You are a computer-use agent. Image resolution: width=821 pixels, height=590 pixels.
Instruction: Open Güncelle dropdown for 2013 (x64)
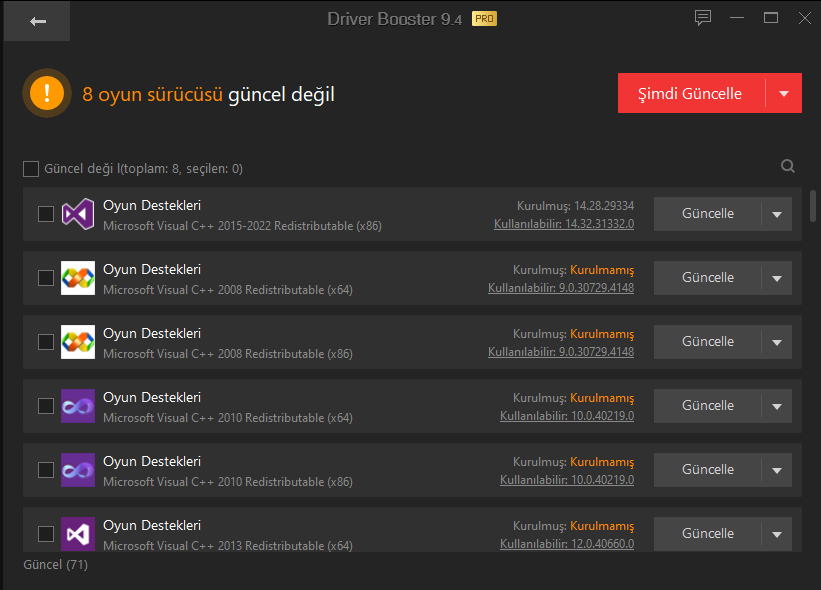[777, 533]
